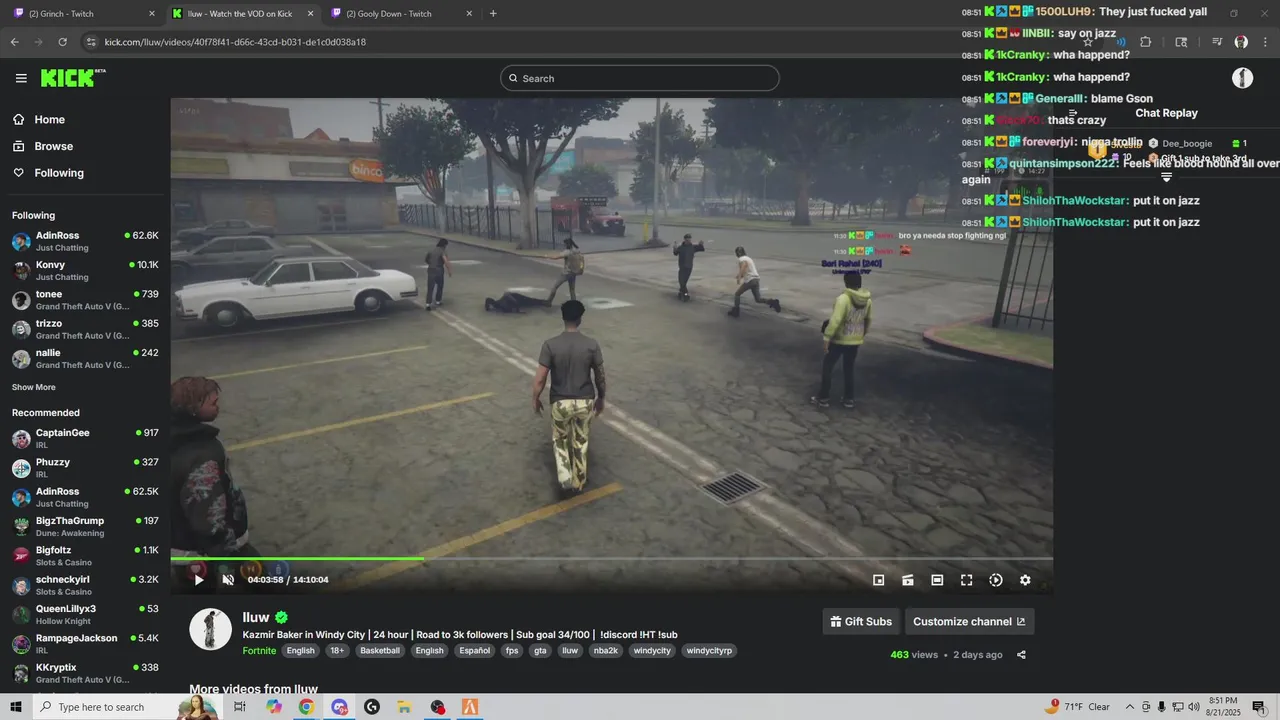
Task: Open the notification center icon
Action: coord(1259,707)
